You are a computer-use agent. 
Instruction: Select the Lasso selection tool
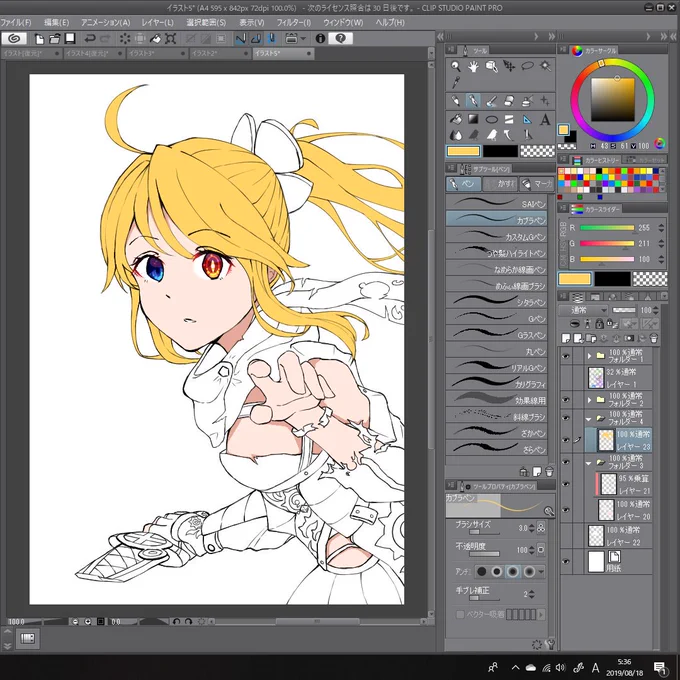[527, 66]
